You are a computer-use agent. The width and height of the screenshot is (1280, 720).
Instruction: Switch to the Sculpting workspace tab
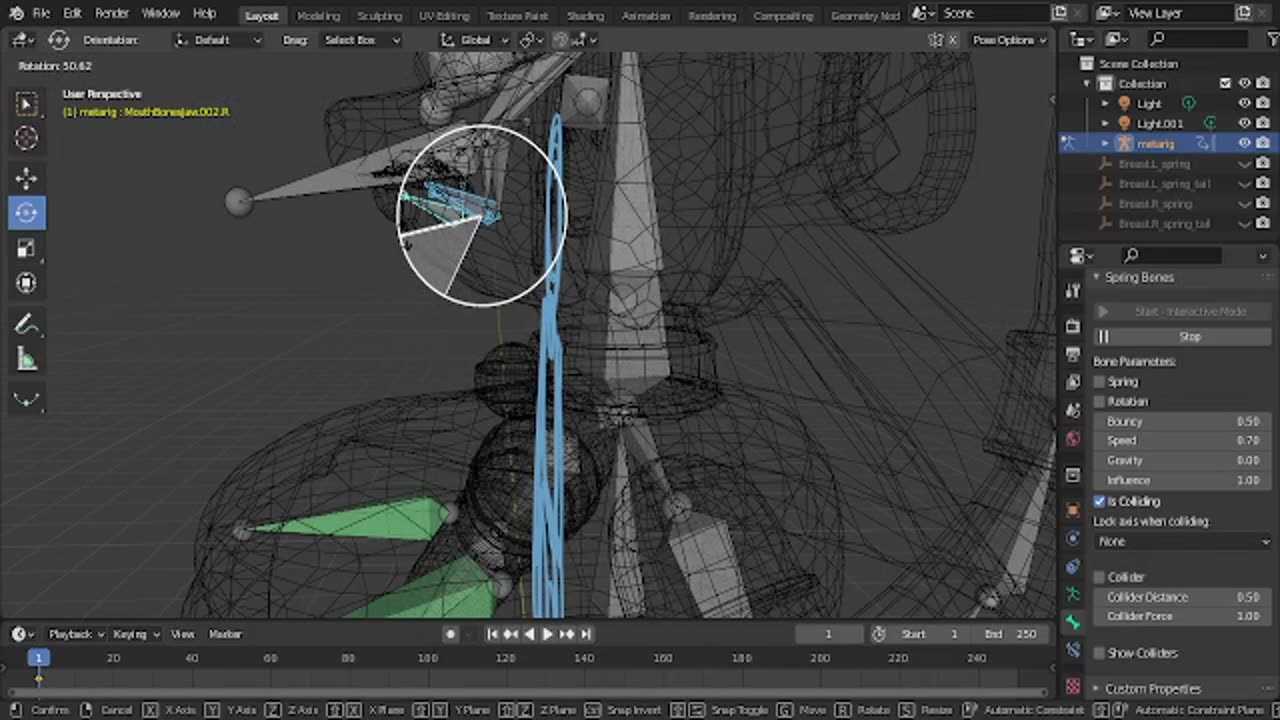[379, 16]
